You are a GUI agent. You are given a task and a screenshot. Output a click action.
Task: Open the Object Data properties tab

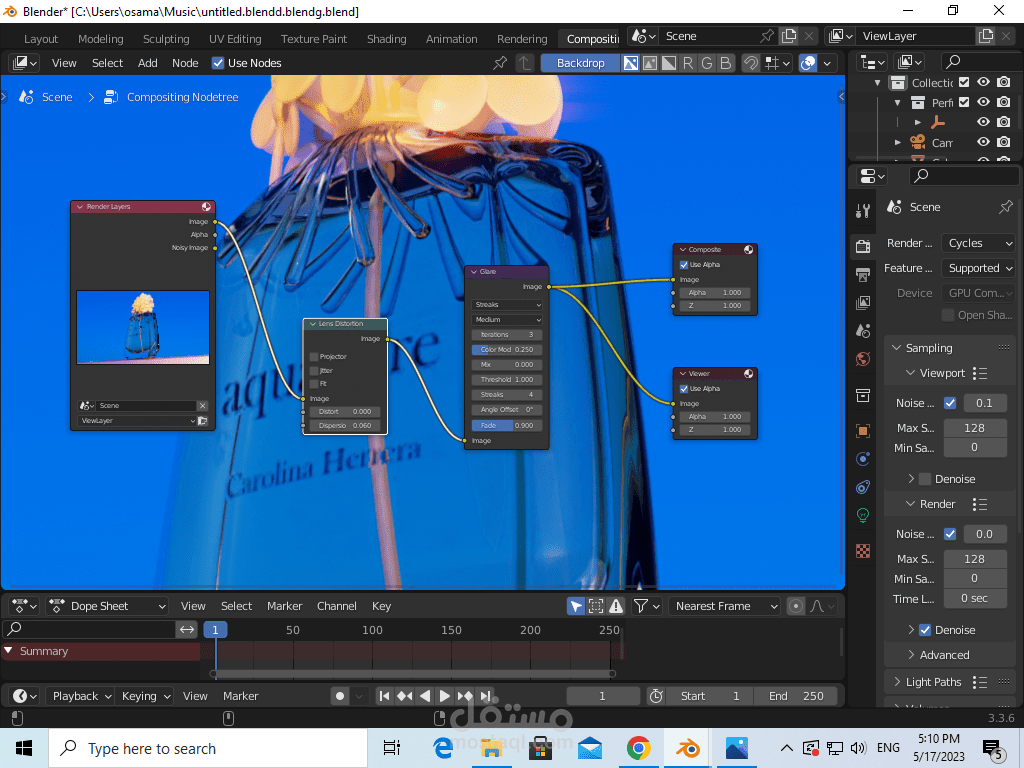point(863,516)
